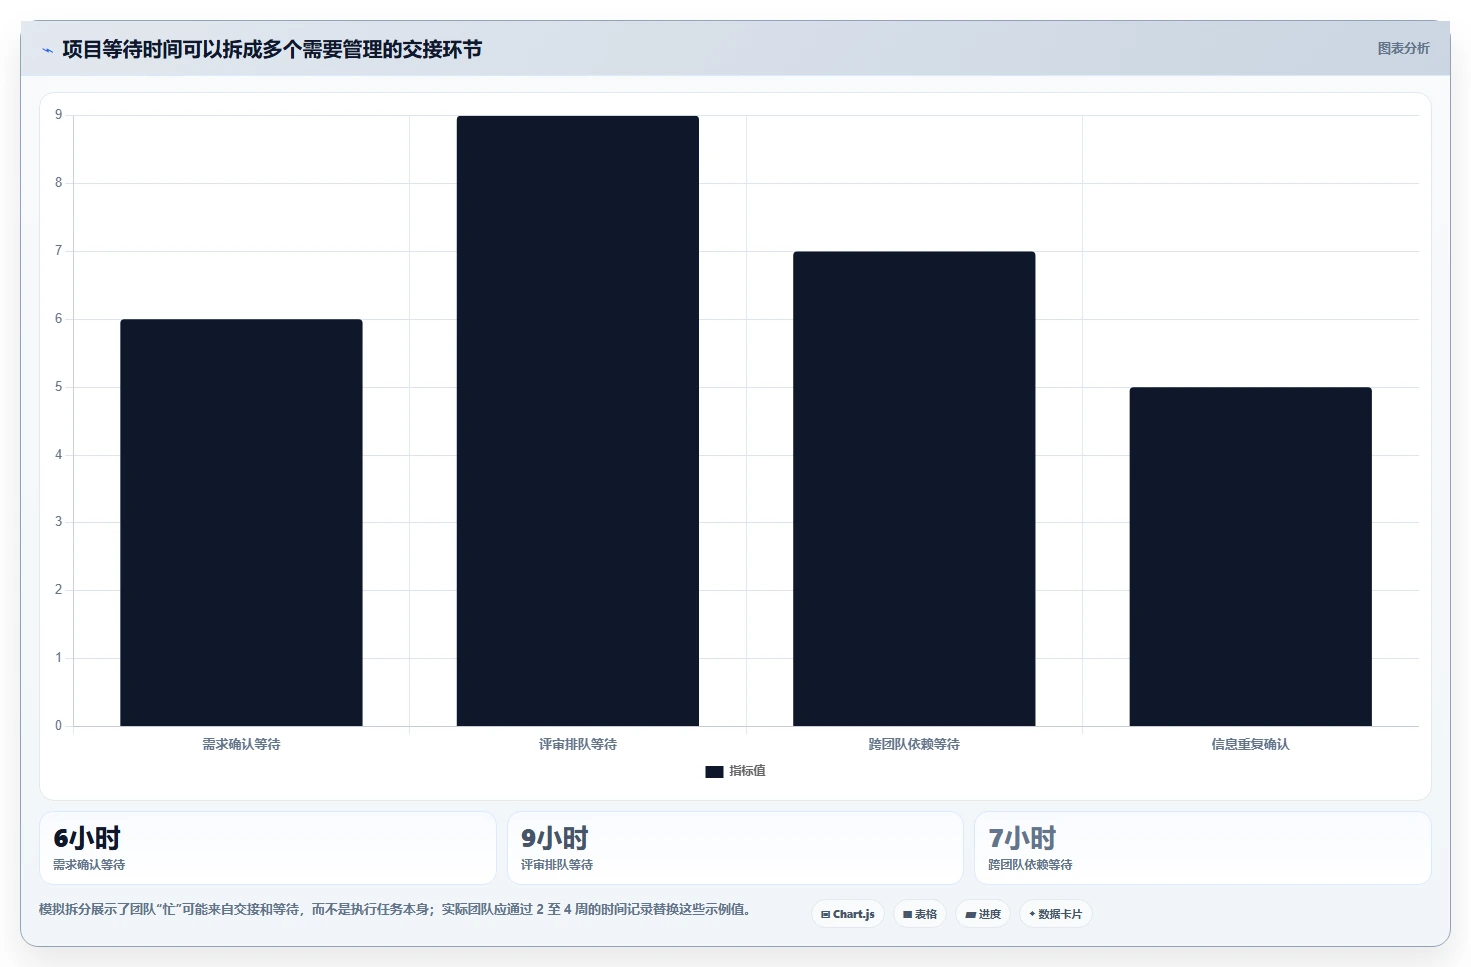Select the 需求确认等待 bar in chart
1471x967 pixels.
(x=241, y=522)
